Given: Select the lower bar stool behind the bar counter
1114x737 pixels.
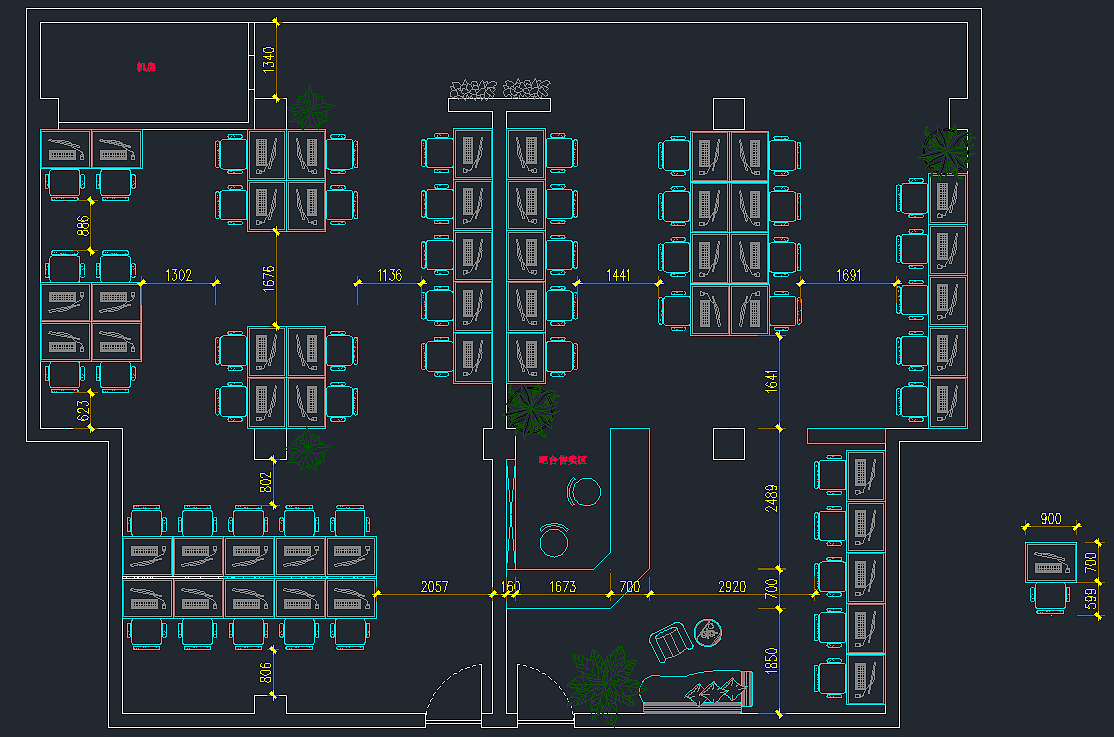Looking at the screenshot, I should [x=554, y=540].
